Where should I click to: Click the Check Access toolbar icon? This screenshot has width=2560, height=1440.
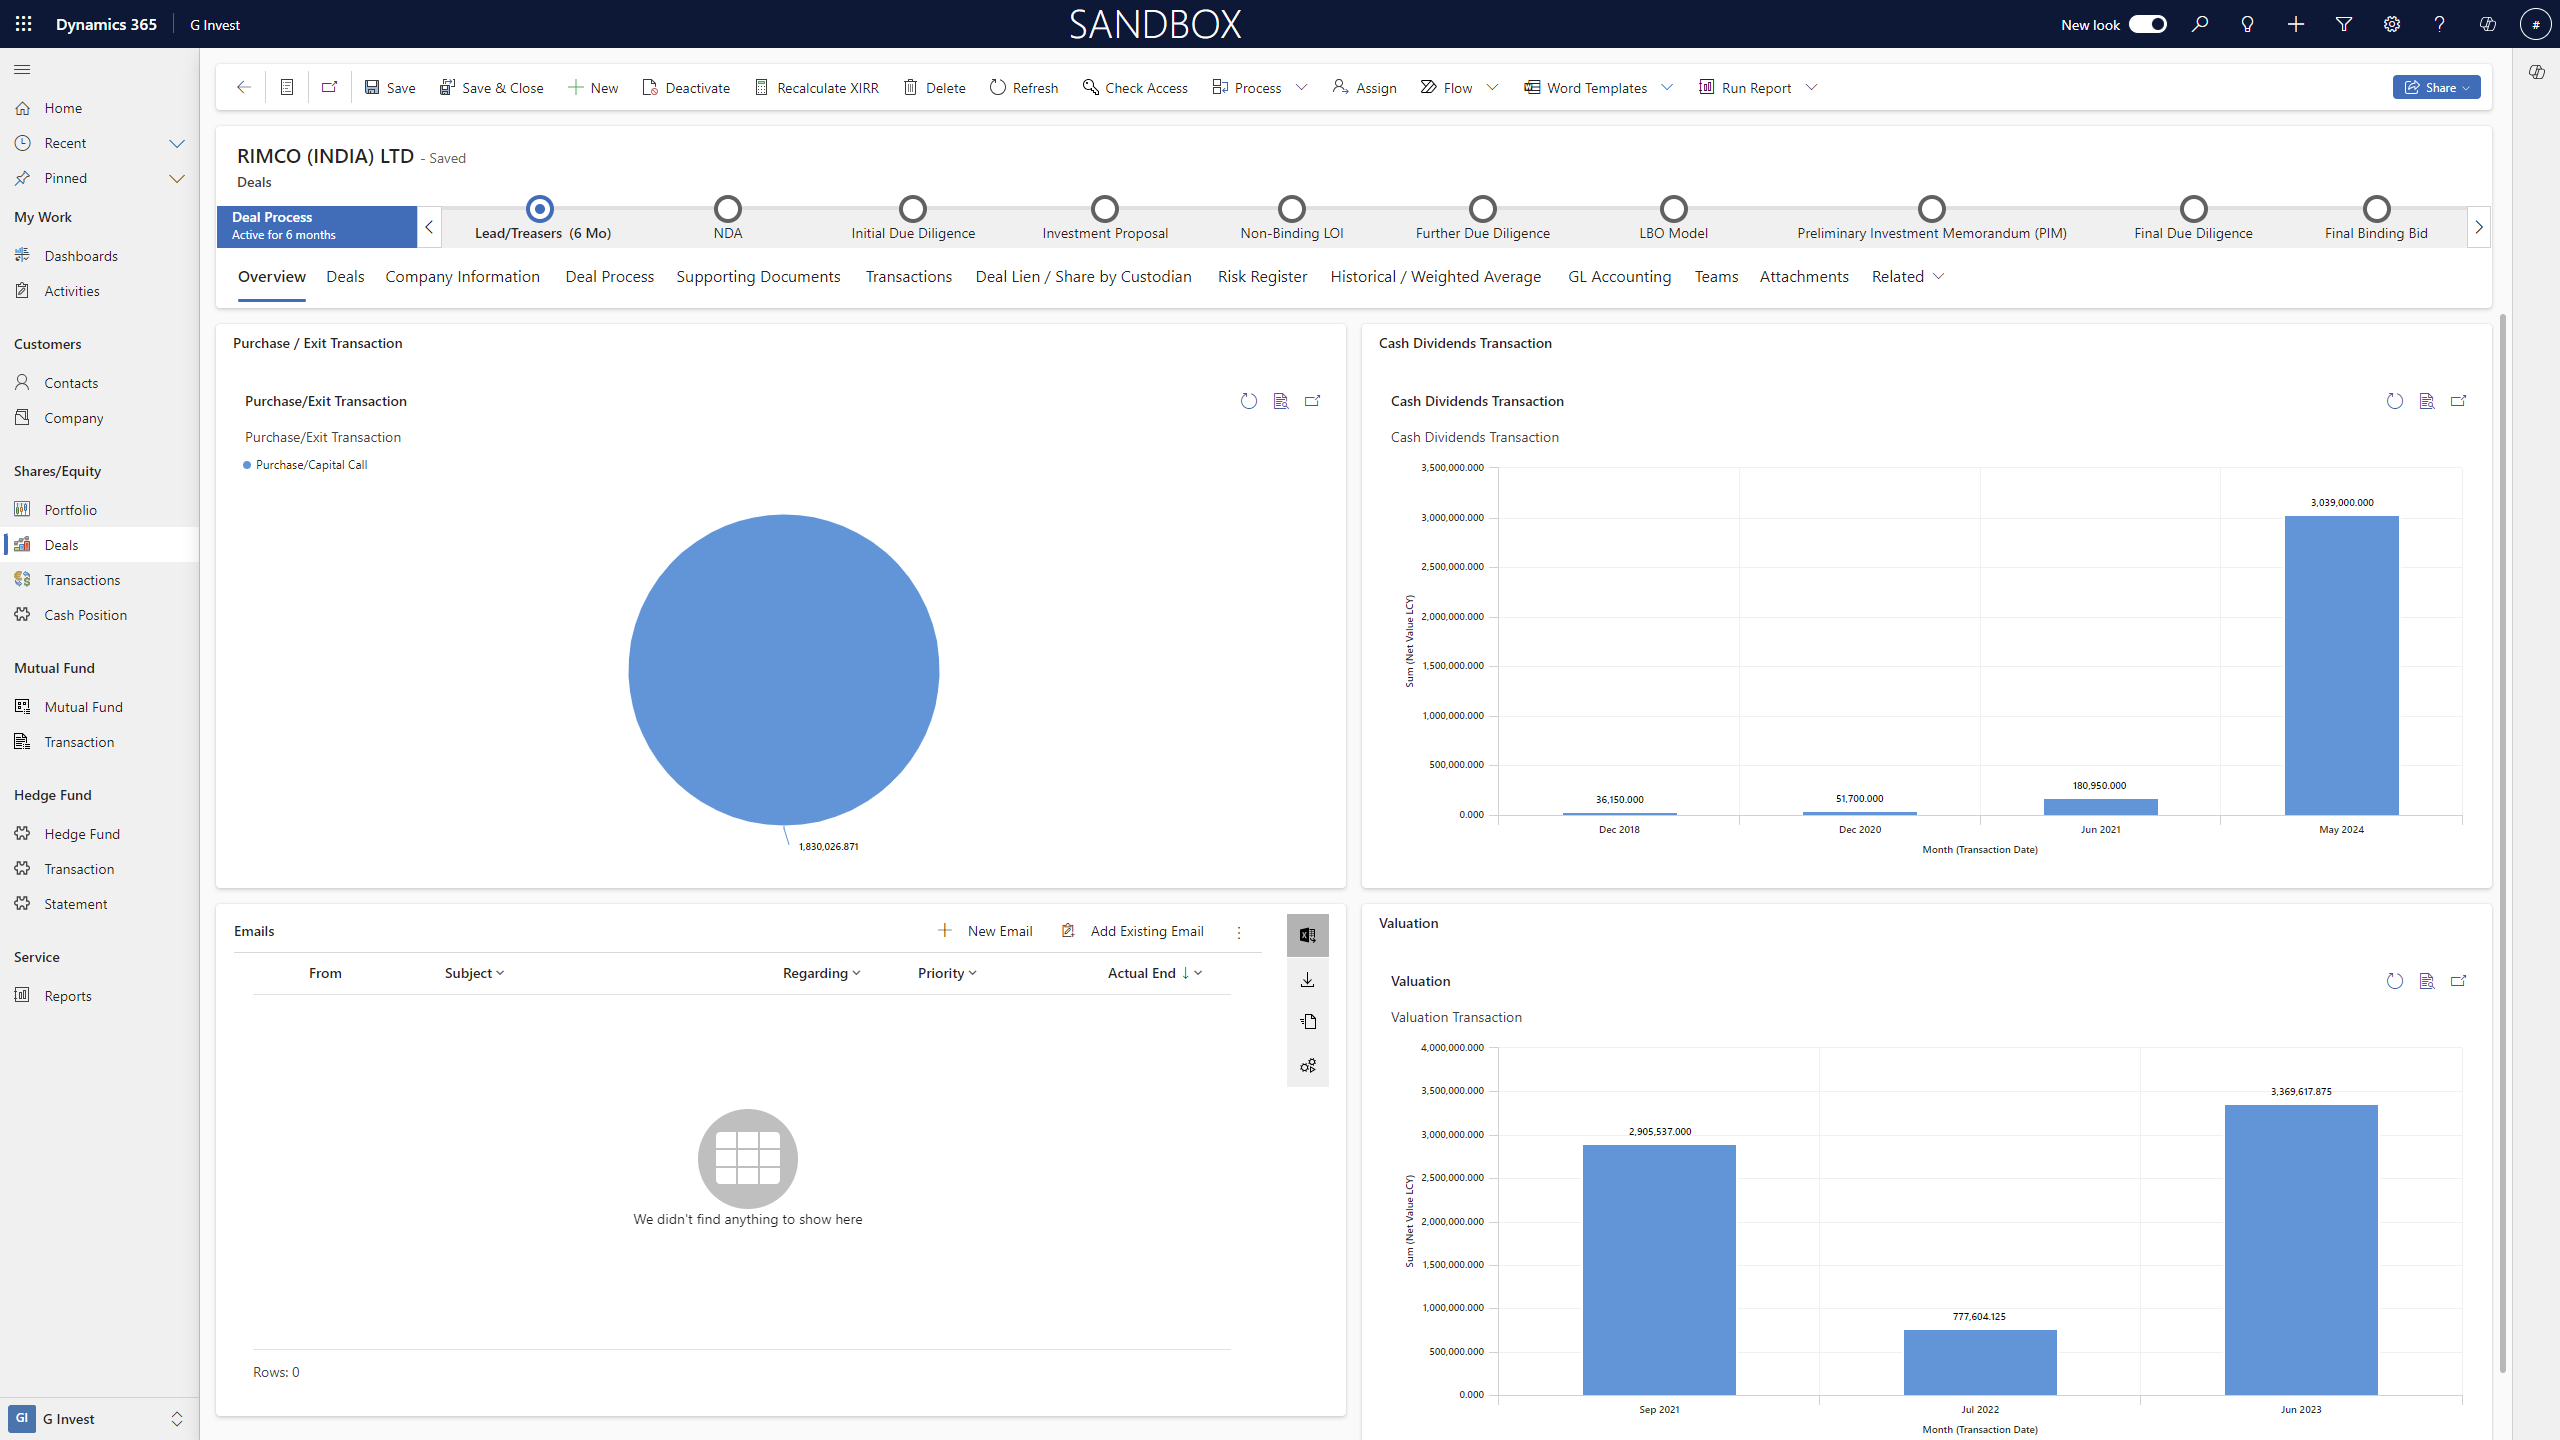[1091, 88]
